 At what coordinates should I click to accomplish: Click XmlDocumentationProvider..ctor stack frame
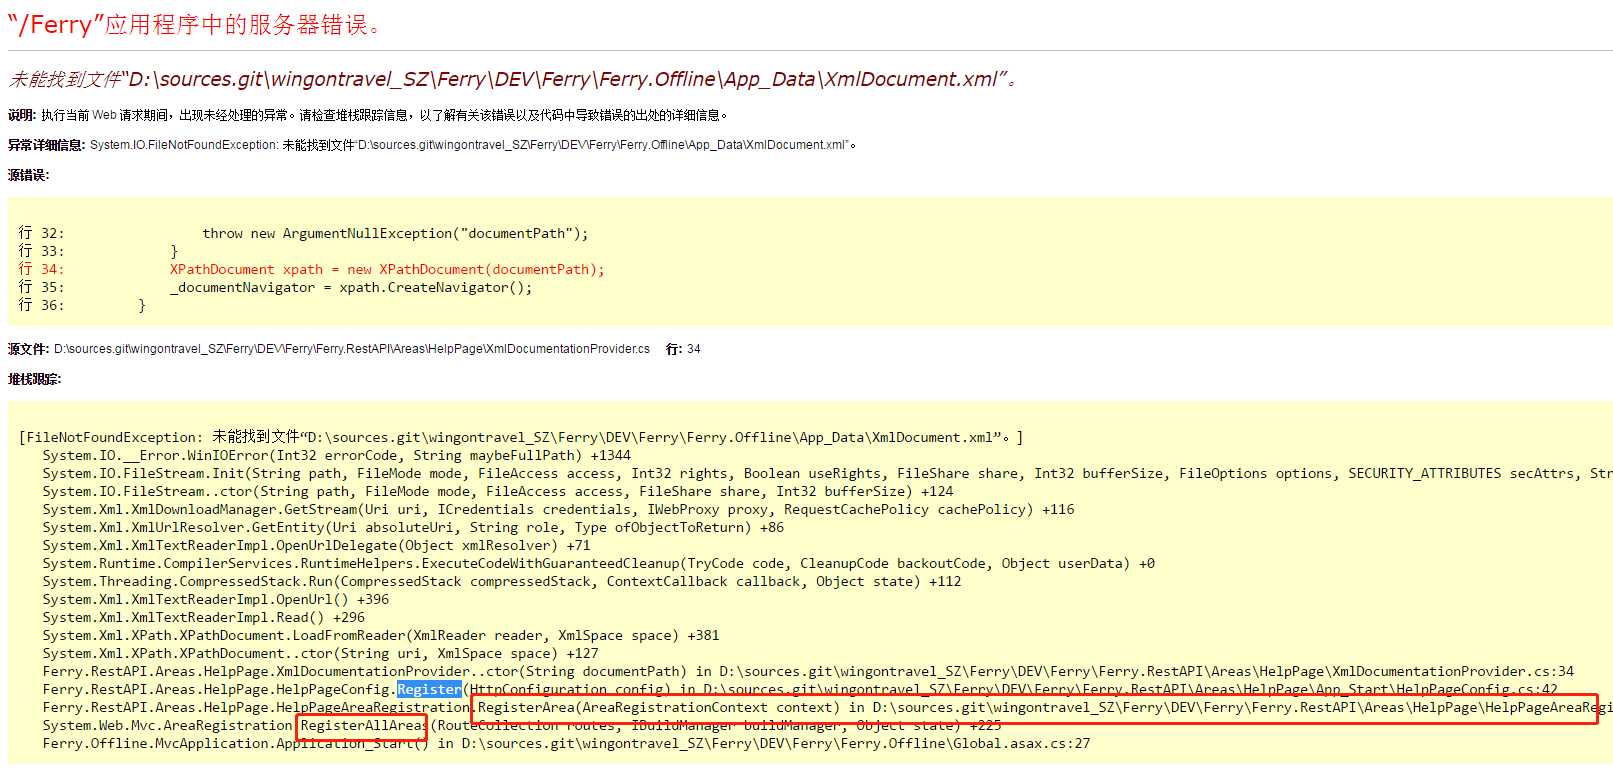(x=808, y=671)
